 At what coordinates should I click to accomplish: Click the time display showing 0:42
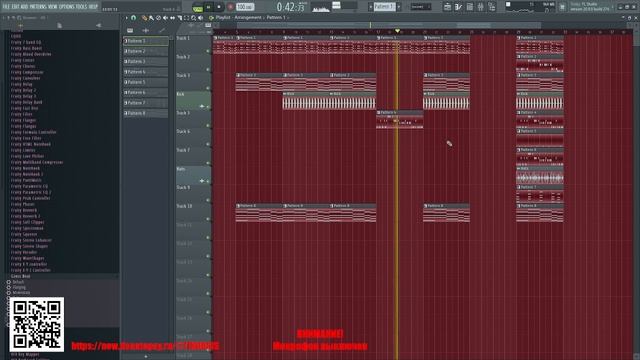click(x=291, y=7)
